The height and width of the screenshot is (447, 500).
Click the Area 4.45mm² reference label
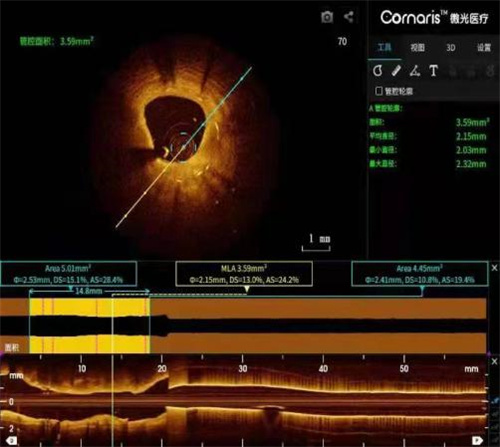(x=420, y=274)
